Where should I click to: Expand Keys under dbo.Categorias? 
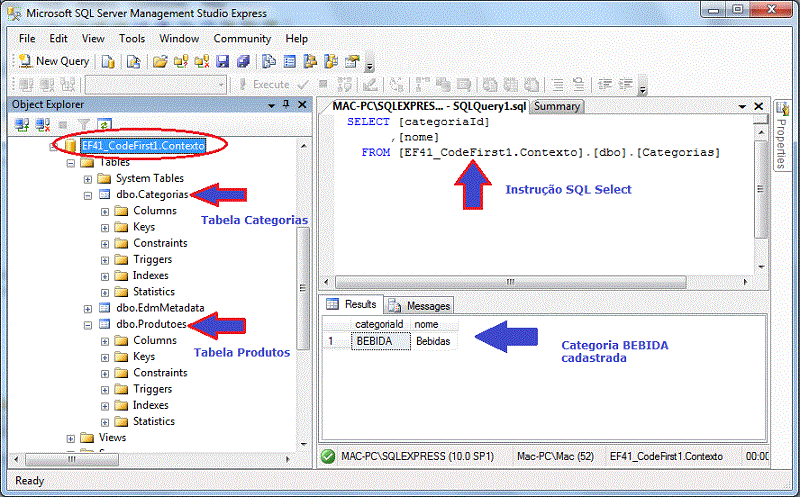pos(105,228)
